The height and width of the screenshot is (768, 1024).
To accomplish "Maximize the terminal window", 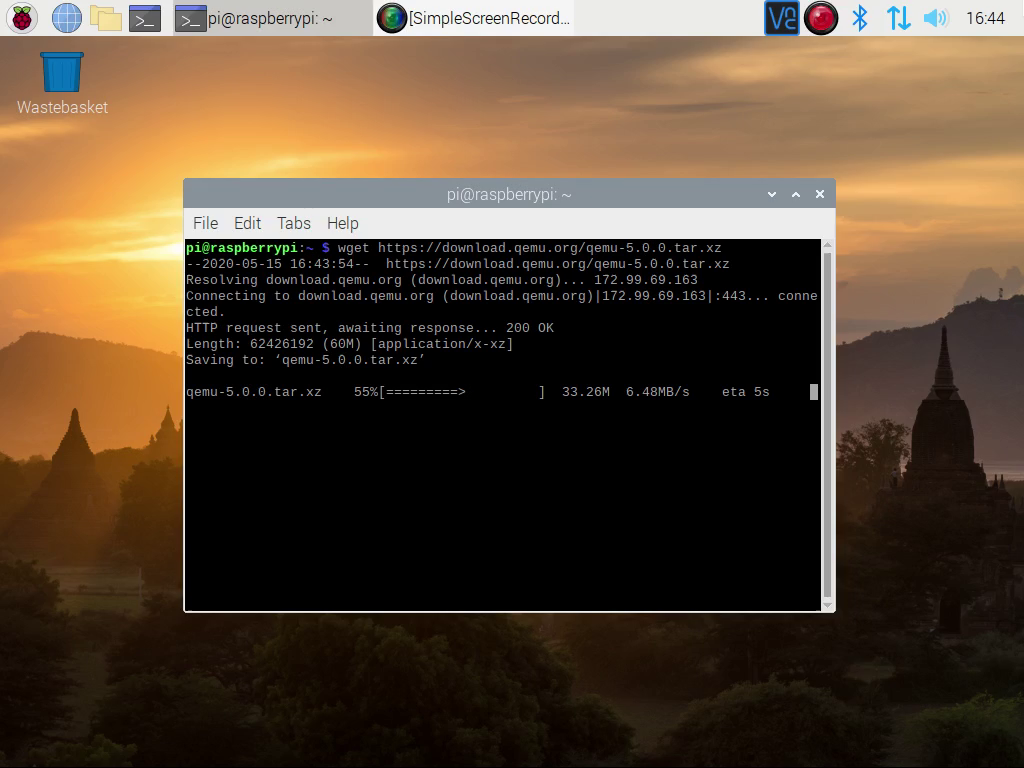I will point(796,194).
